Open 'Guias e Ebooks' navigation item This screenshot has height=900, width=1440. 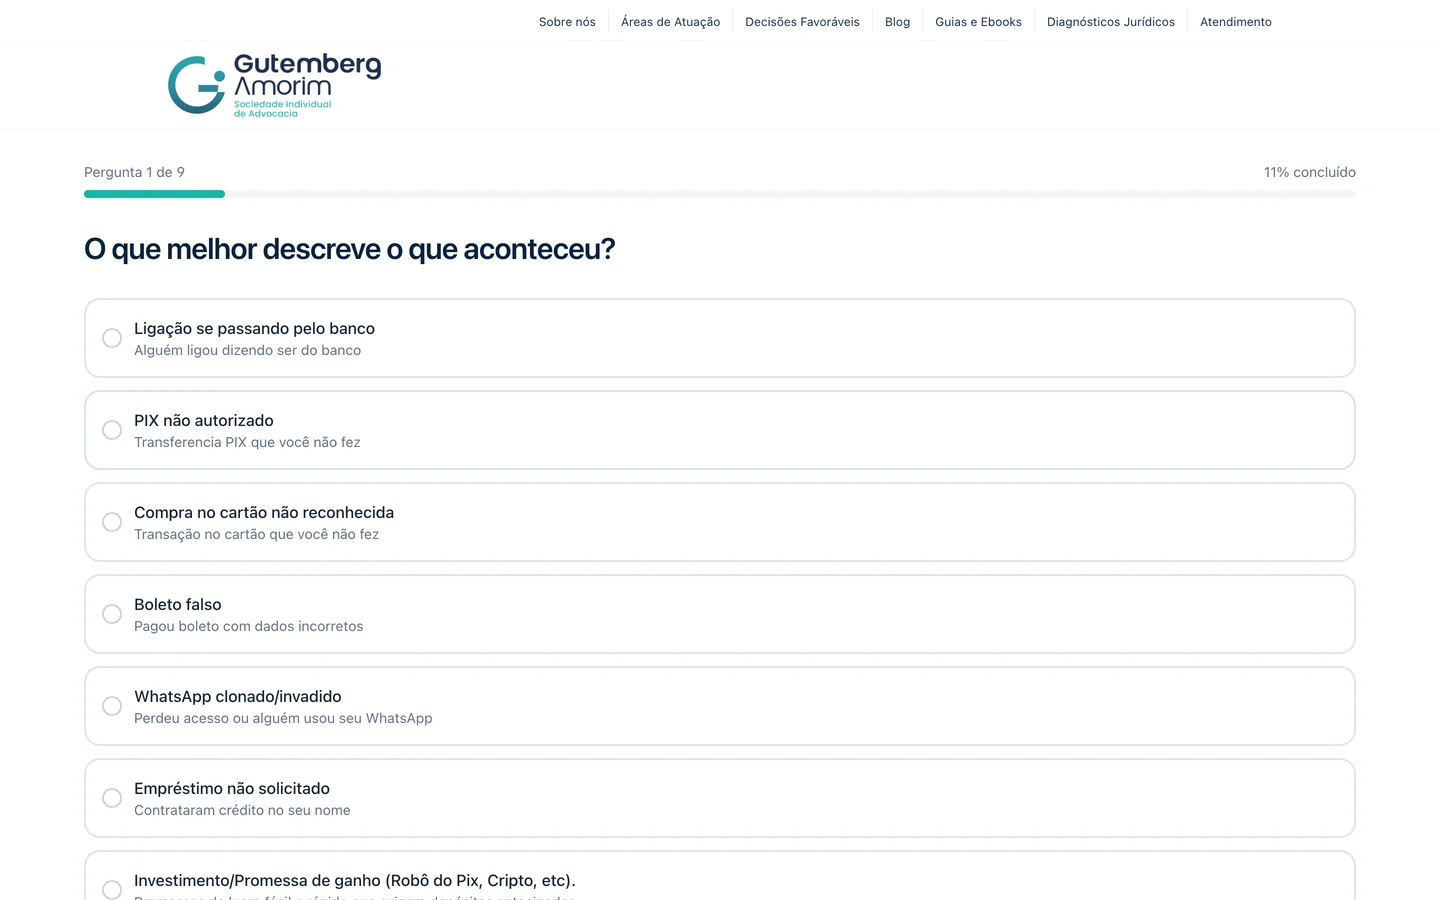point(978,21)
